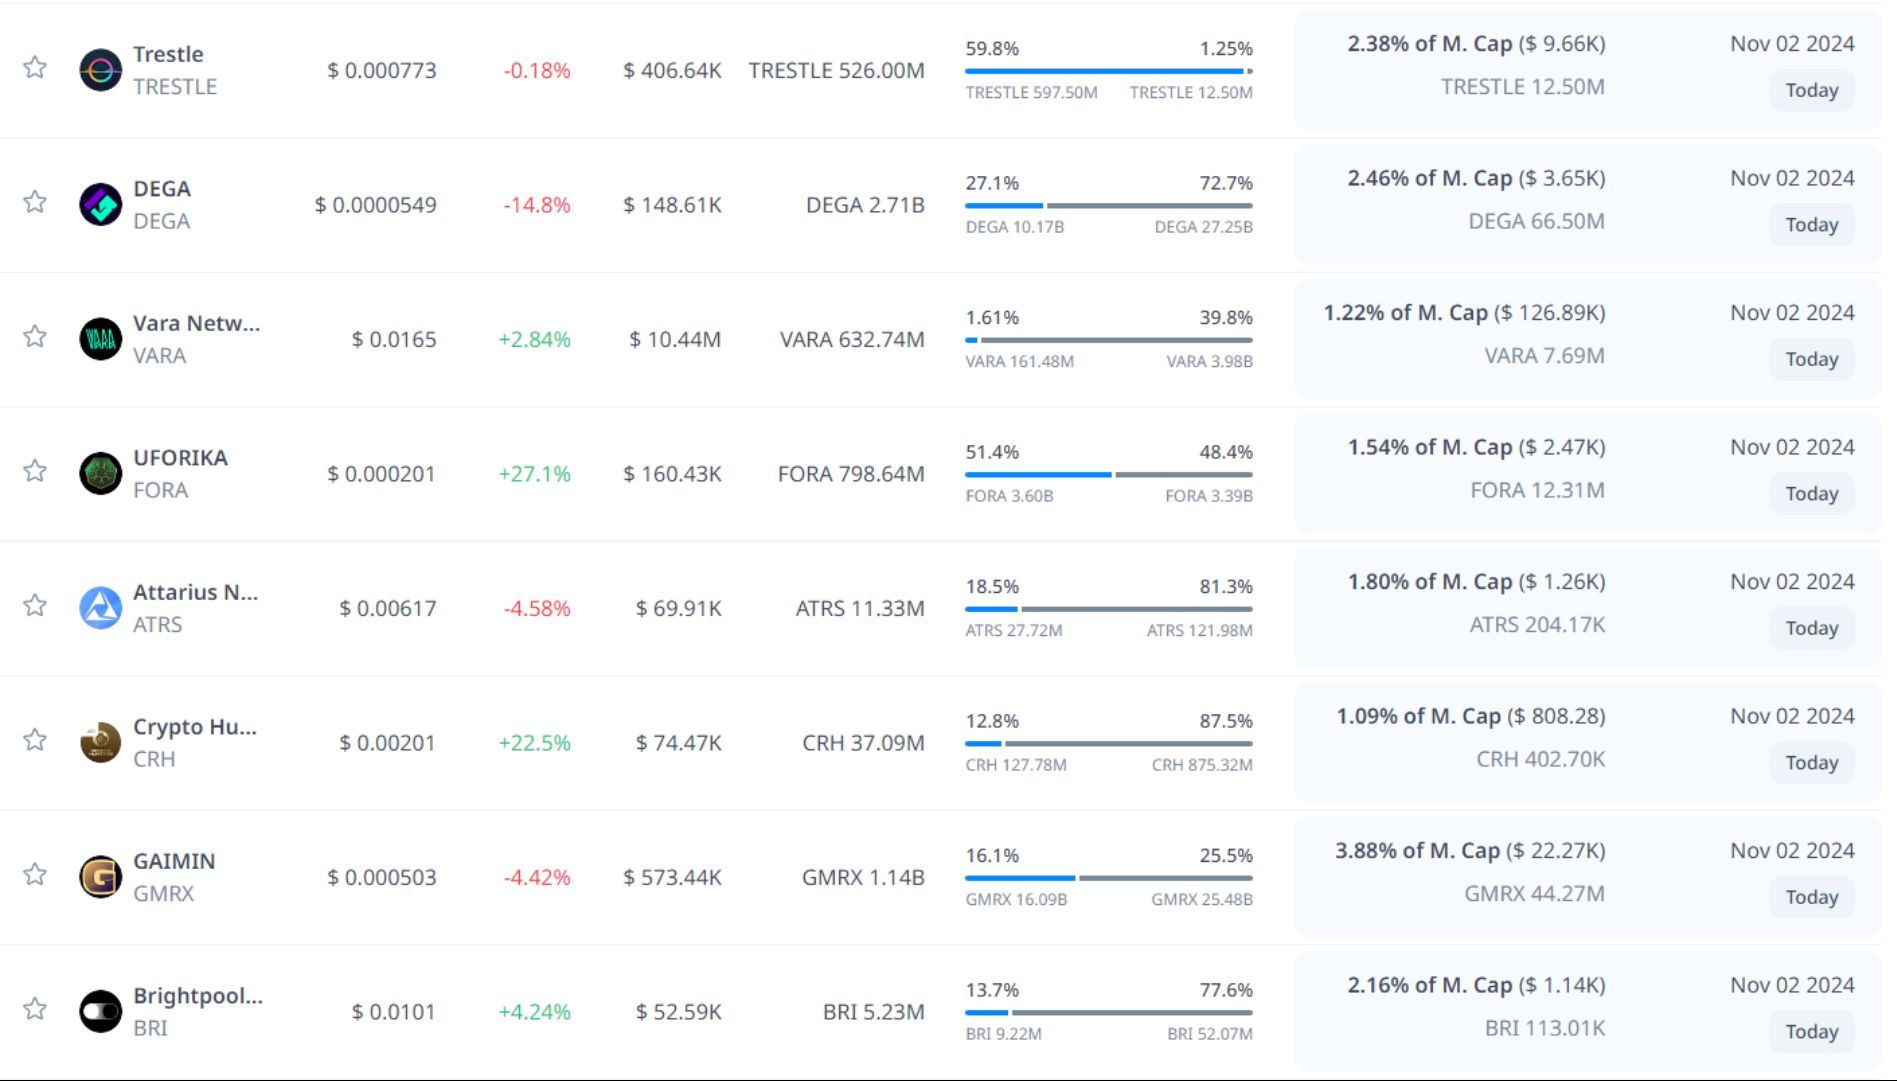
Task: Click the Trestle token logo icon
Action: 100,70
